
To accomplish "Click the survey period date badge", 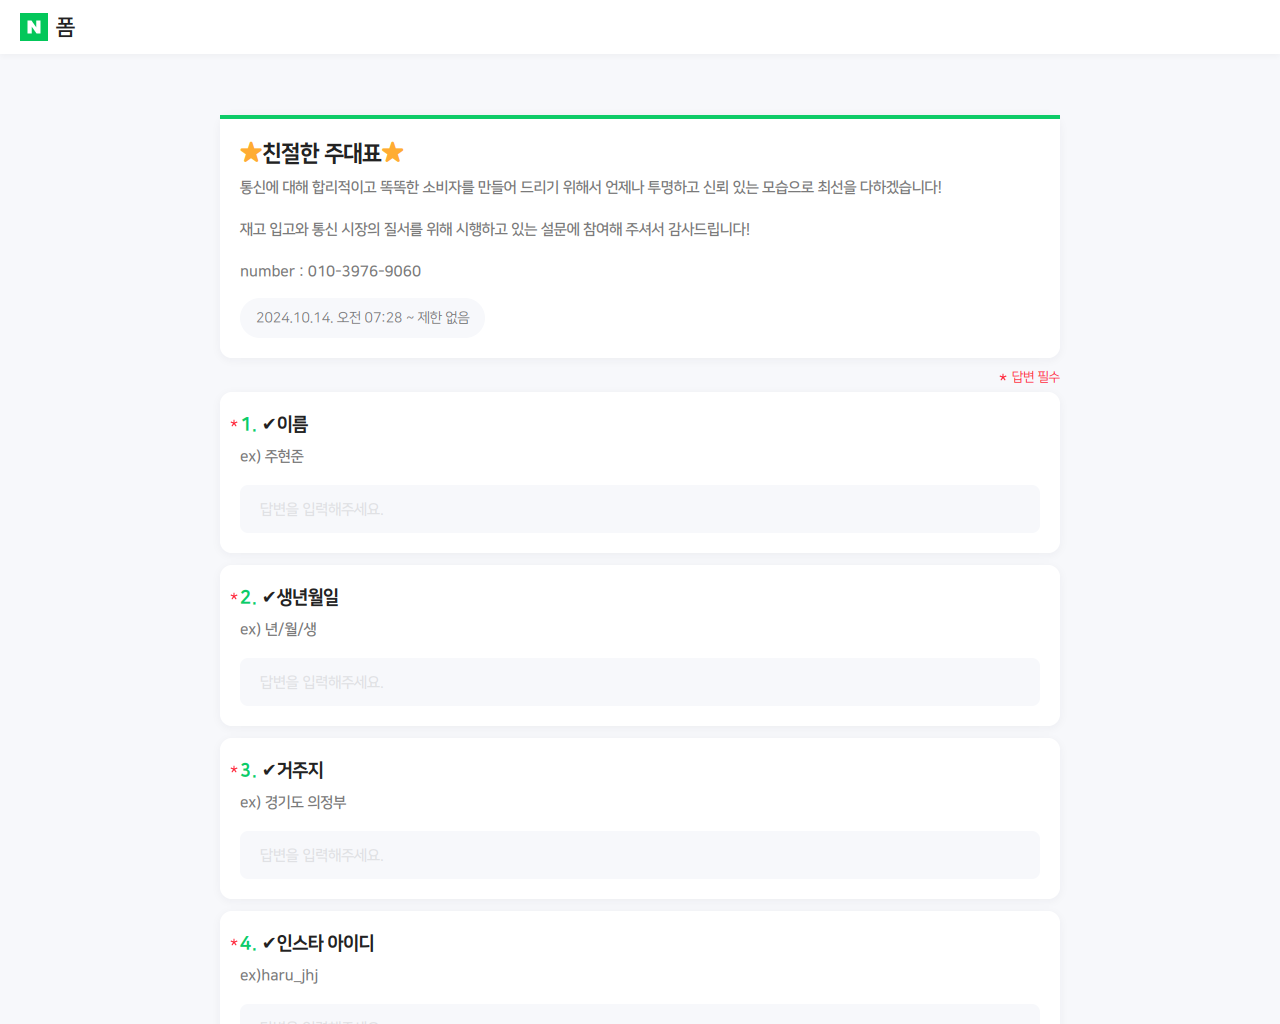I will 362,318.
